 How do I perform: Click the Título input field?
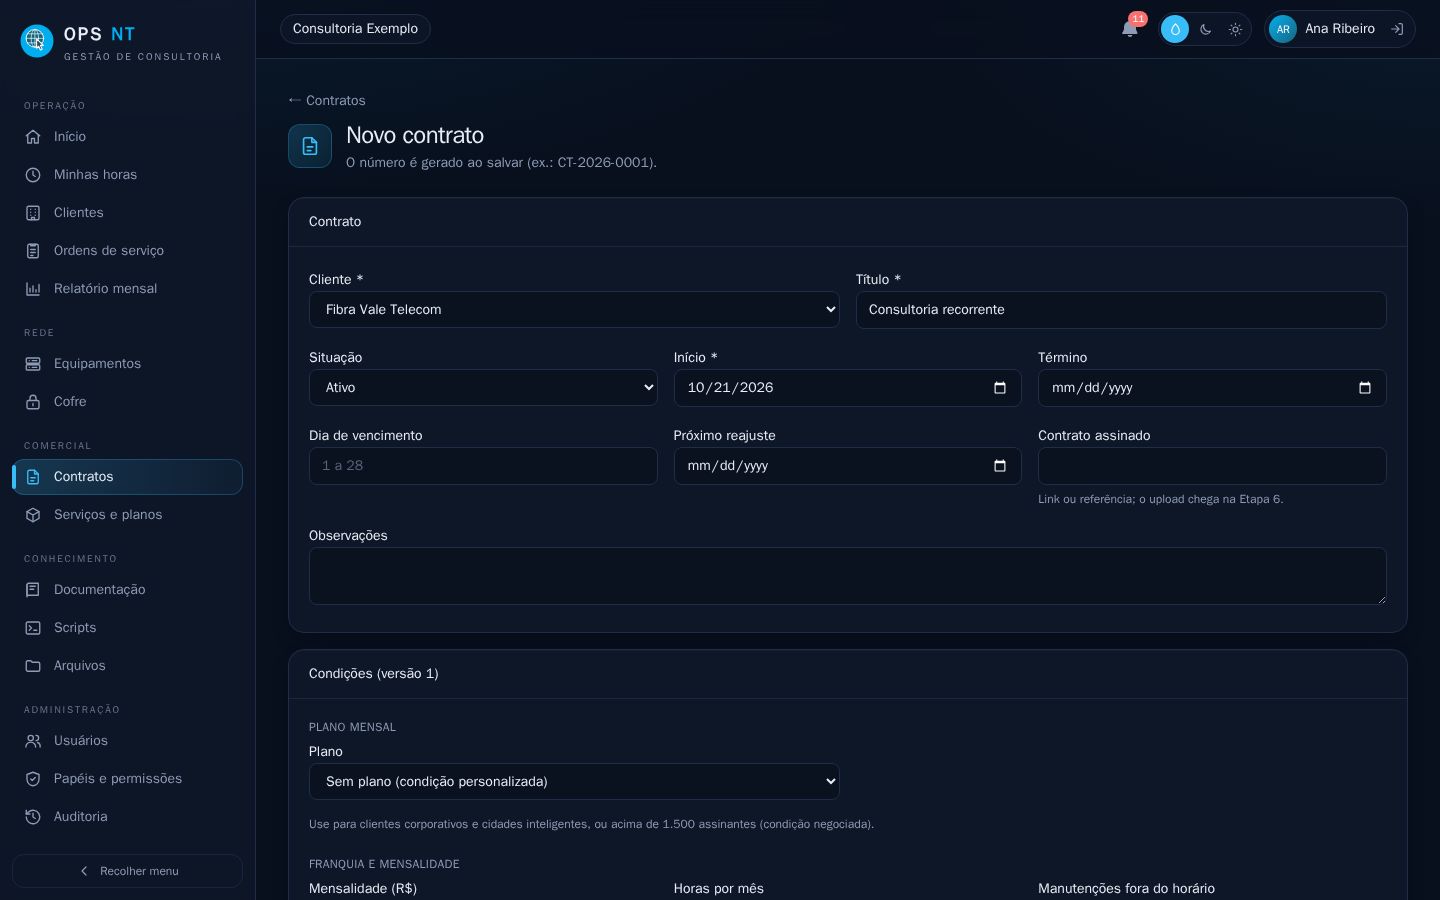(x=1121, y=310)
